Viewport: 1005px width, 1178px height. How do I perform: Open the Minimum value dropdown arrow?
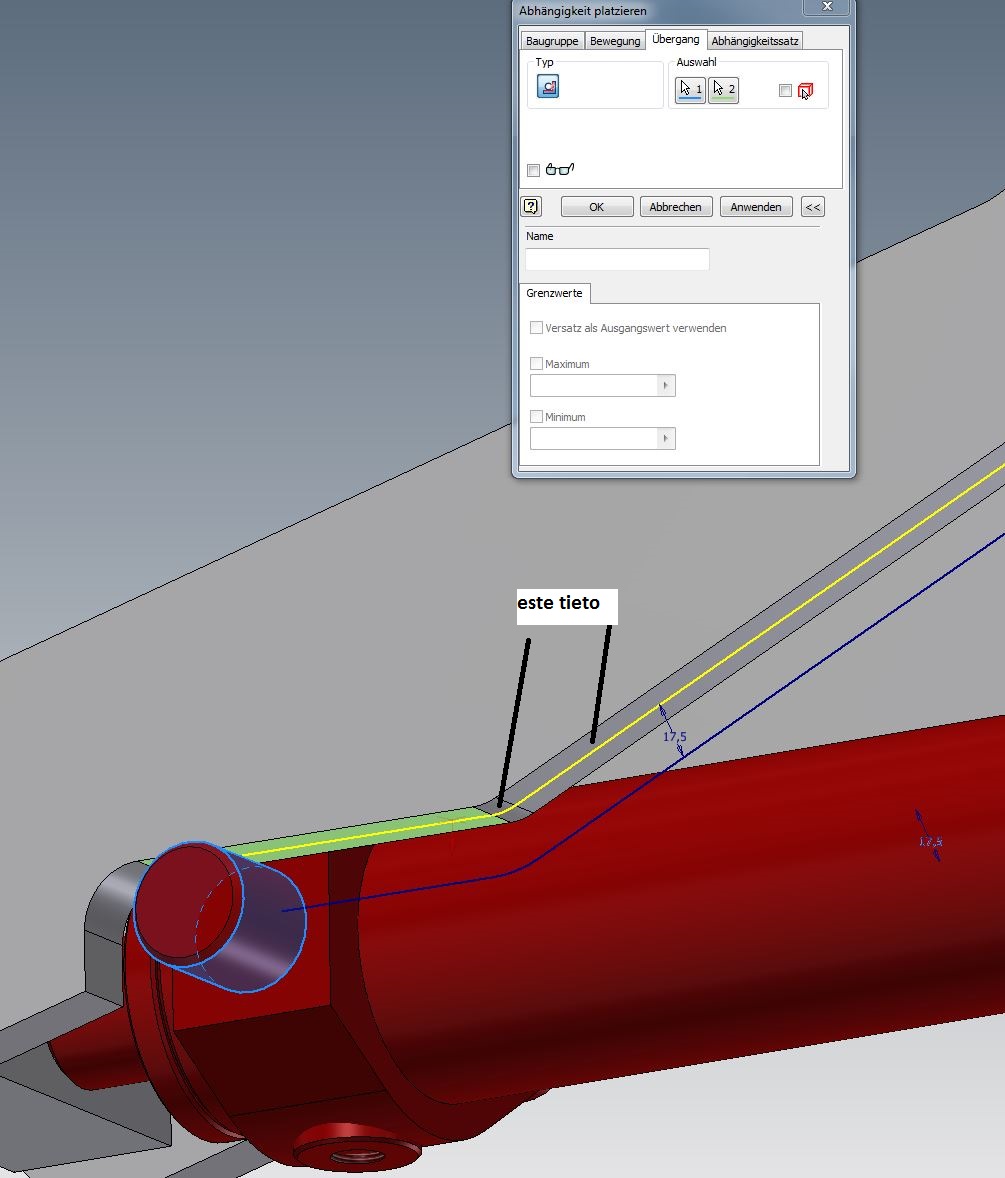[x=665, y=439]
